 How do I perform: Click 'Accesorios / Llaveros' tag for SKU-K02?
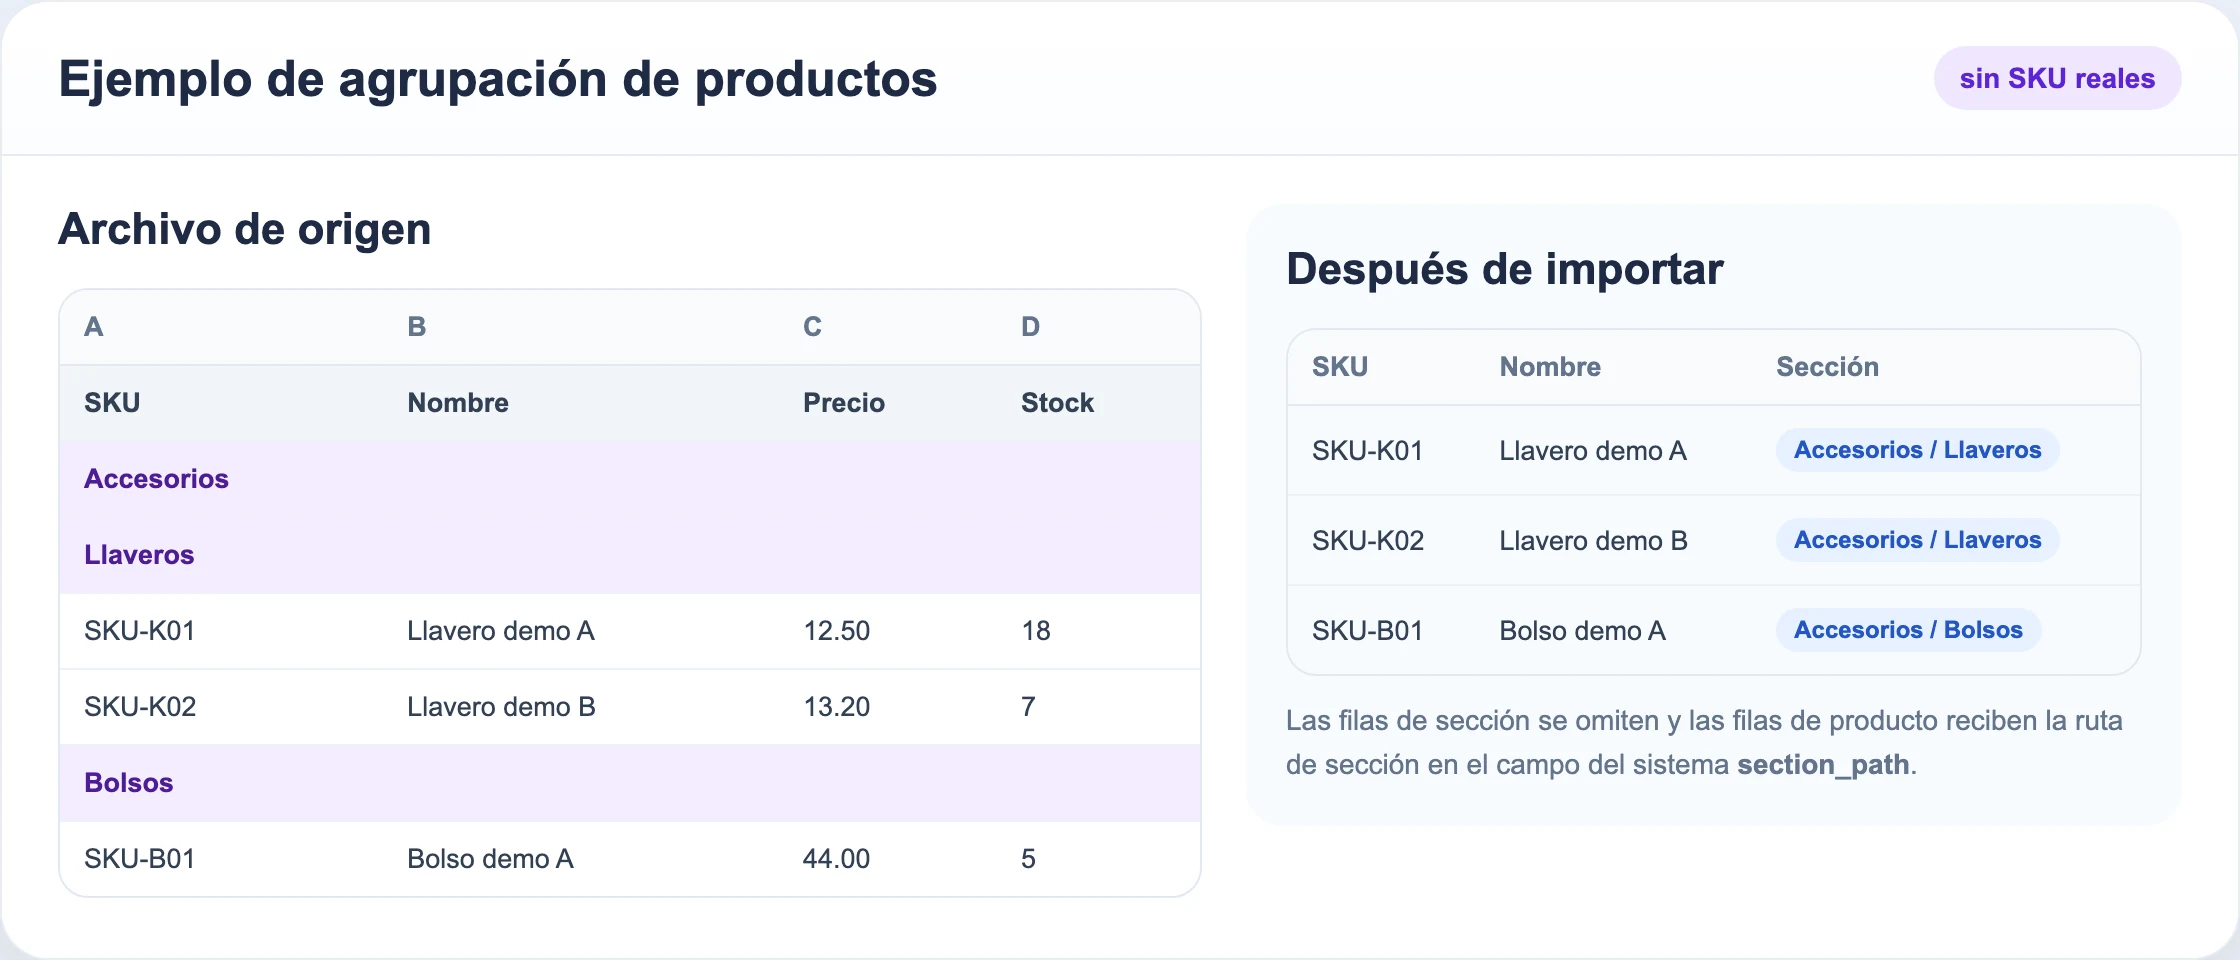(1917, 540)
